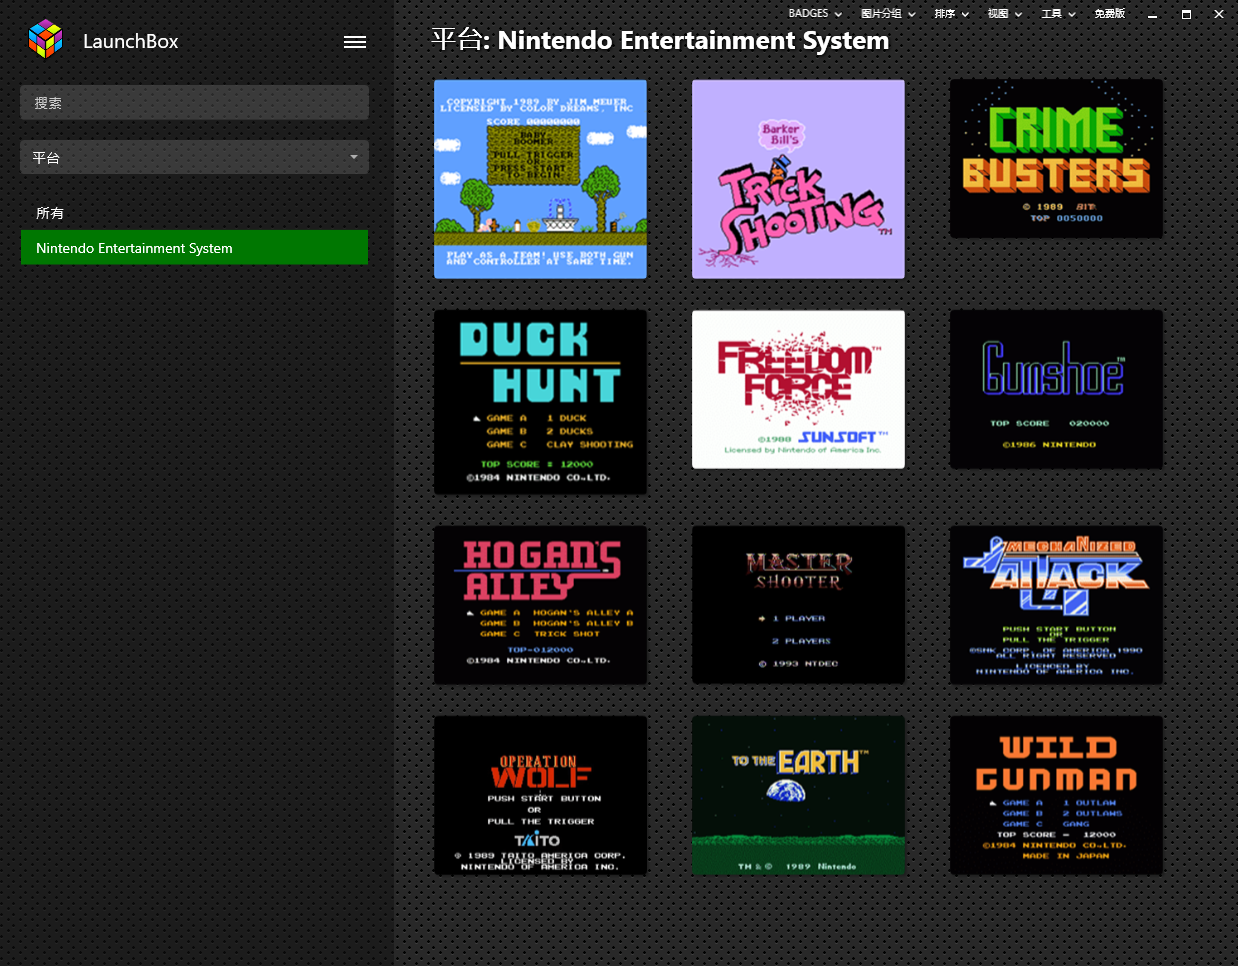Select Barker Bill's Trick Shooting cover
1238x966 pixels.
pyautogui.click(x=798, y=179)
